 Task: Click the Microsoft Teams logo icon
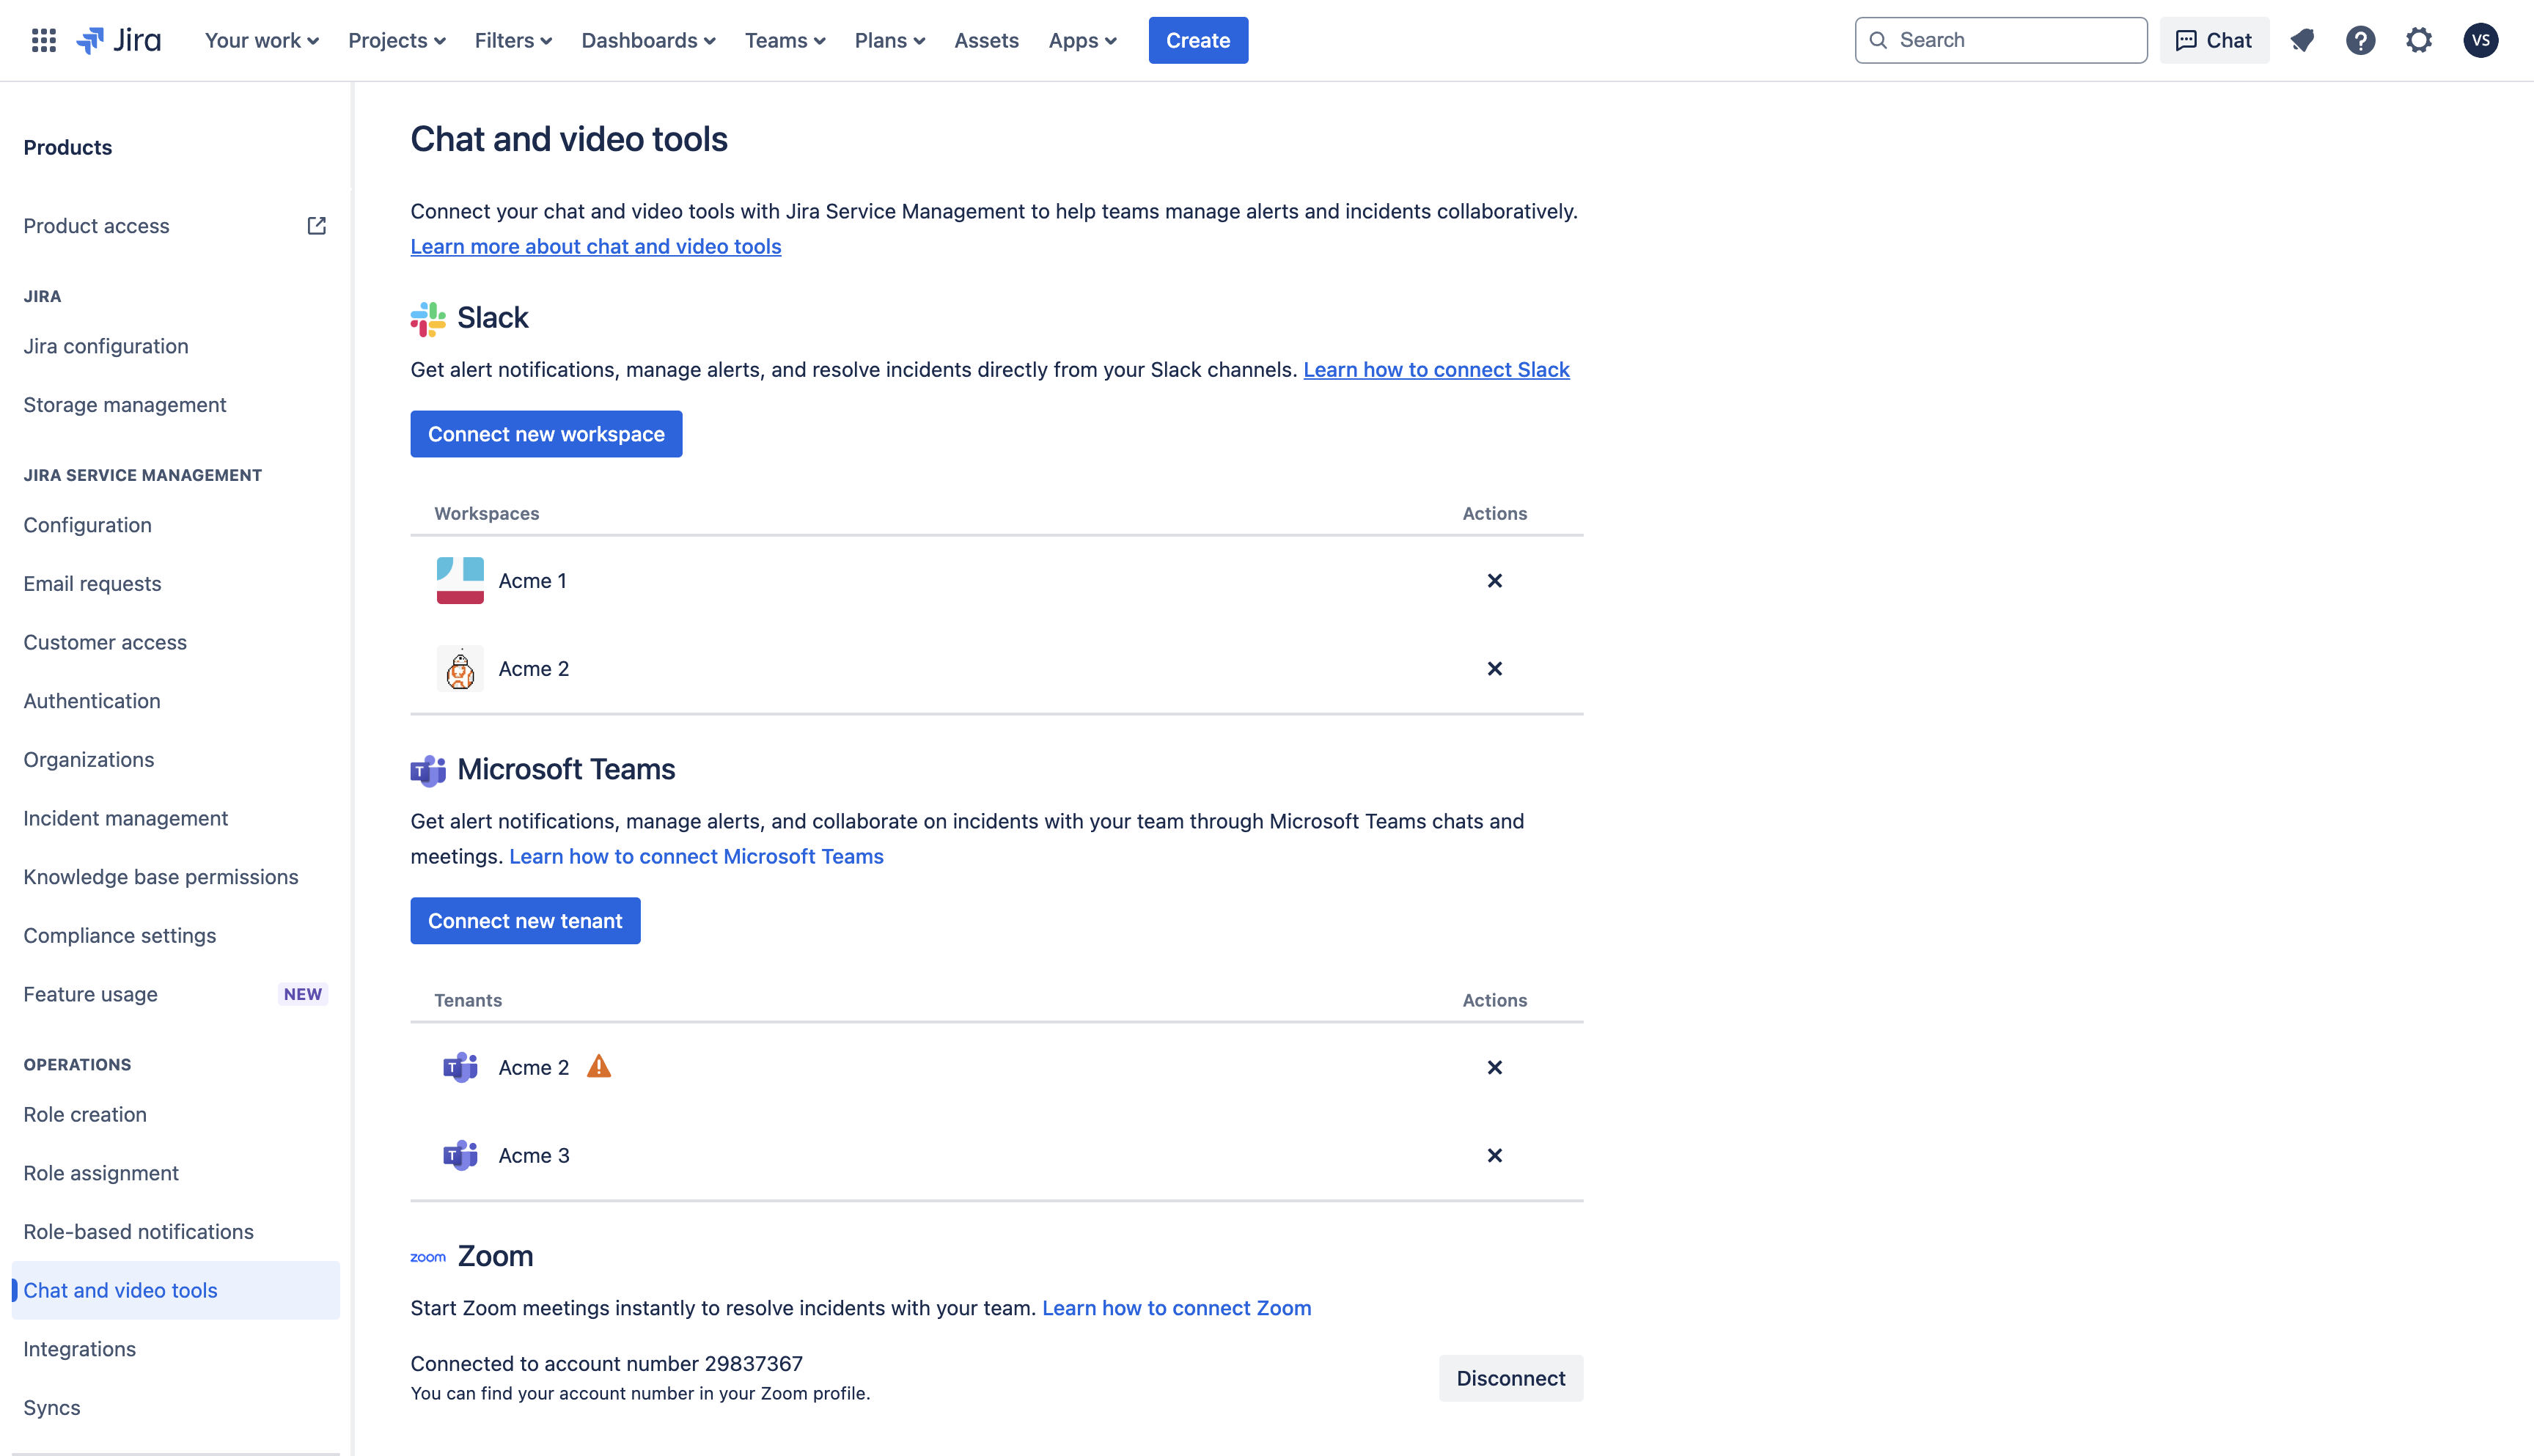(427, 769)
